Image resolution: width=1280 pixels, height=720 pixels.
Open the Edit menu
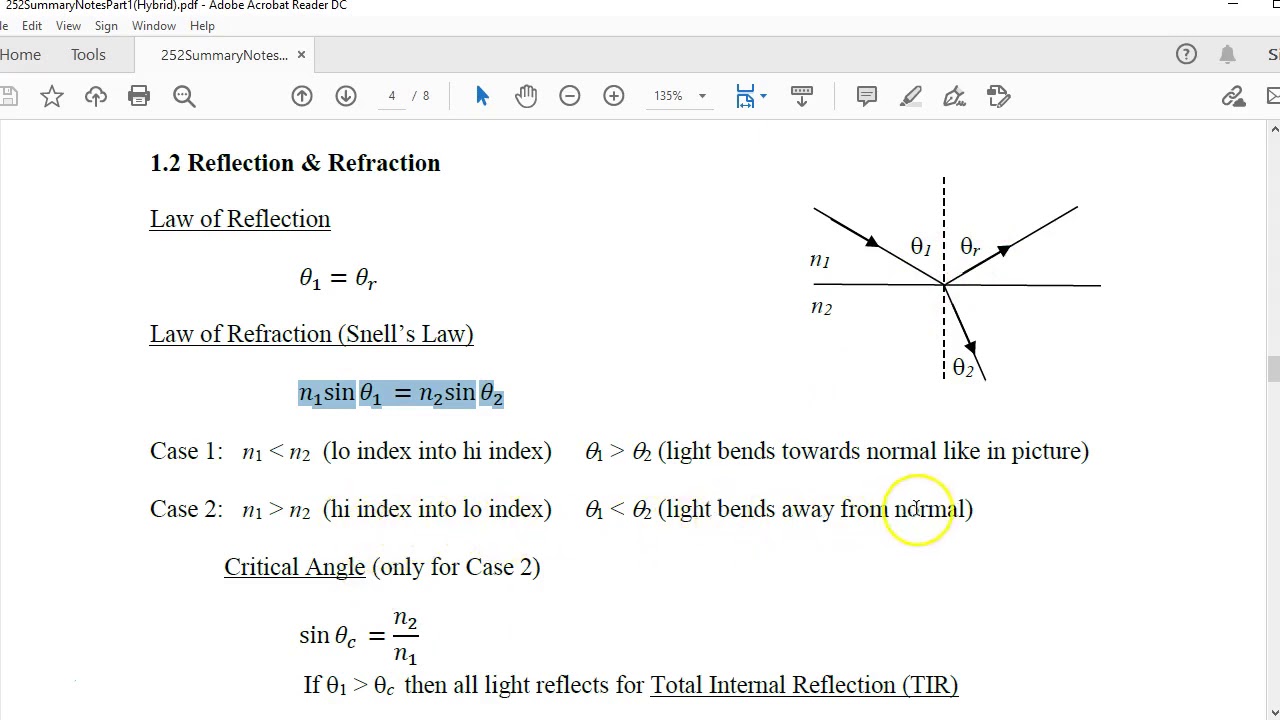tap(32, 25)
